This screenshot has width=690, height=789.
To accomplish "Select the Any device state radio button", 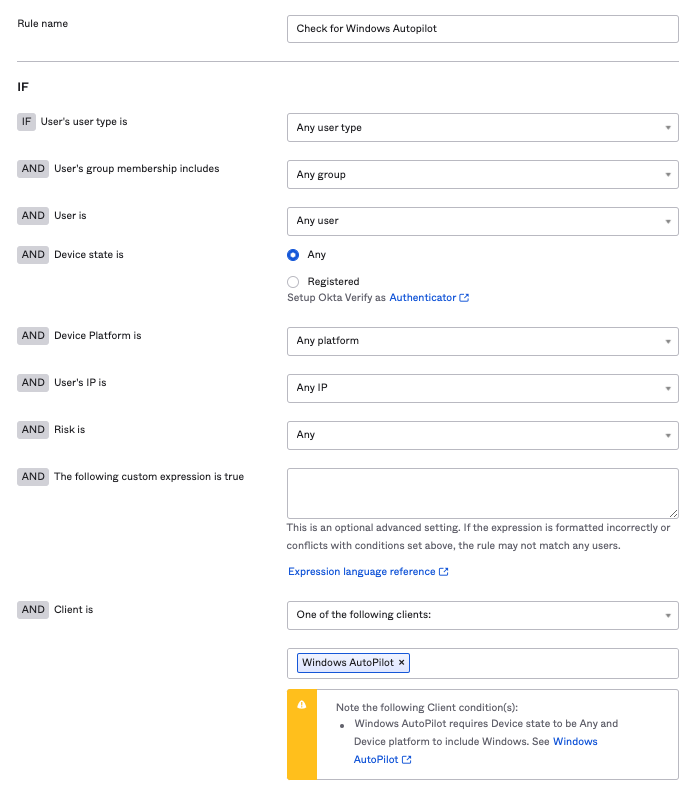I will pos(293,255).
